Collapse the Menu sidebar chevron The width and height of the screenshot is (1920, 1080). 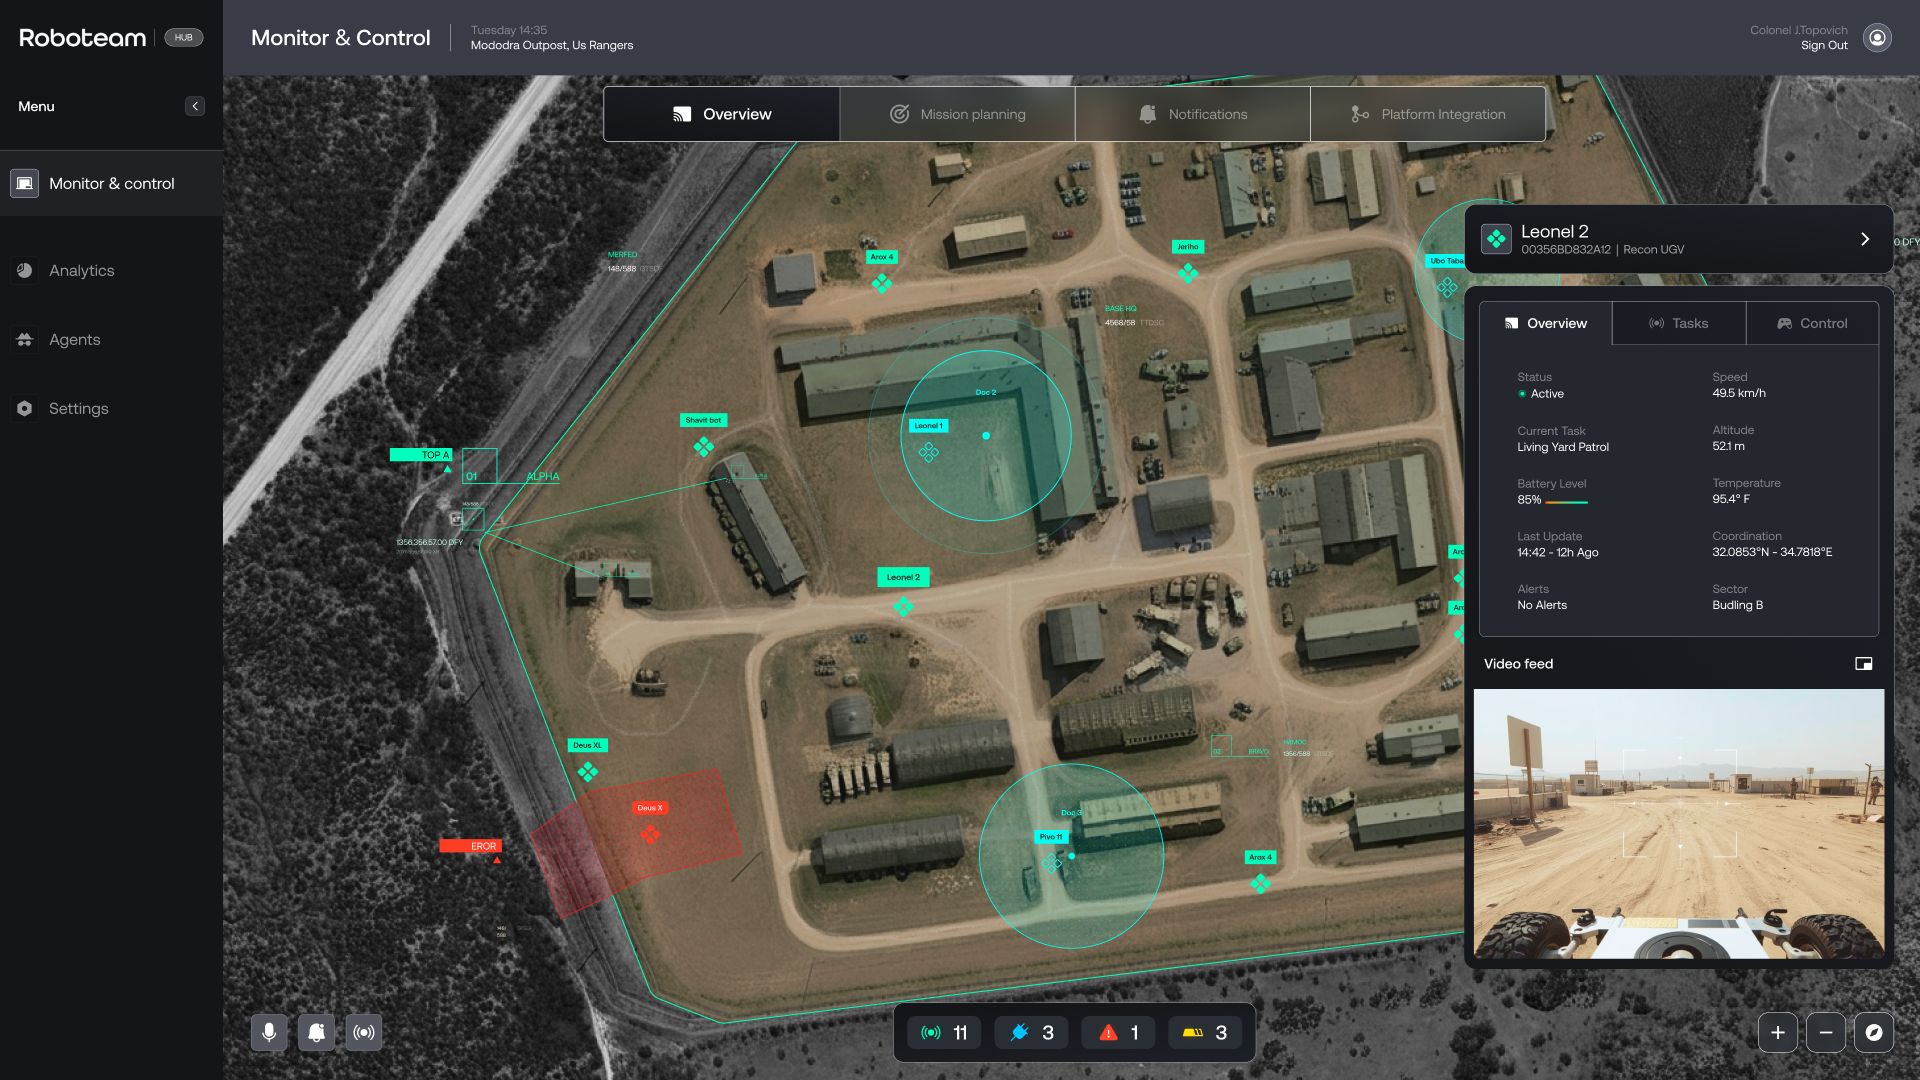195,106
